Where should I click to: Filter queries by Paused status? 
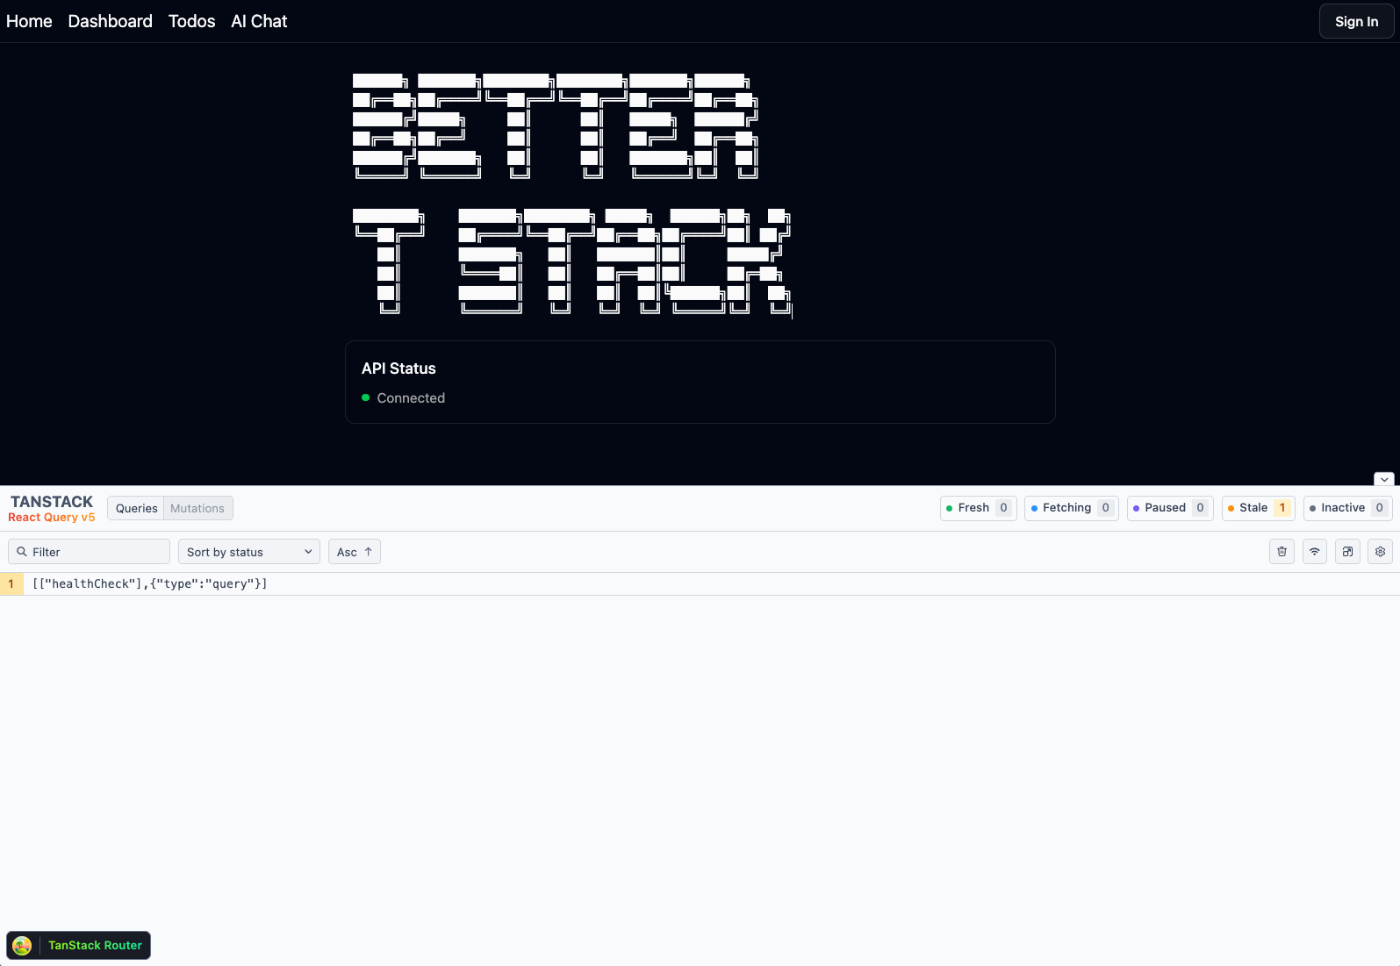1170,508
